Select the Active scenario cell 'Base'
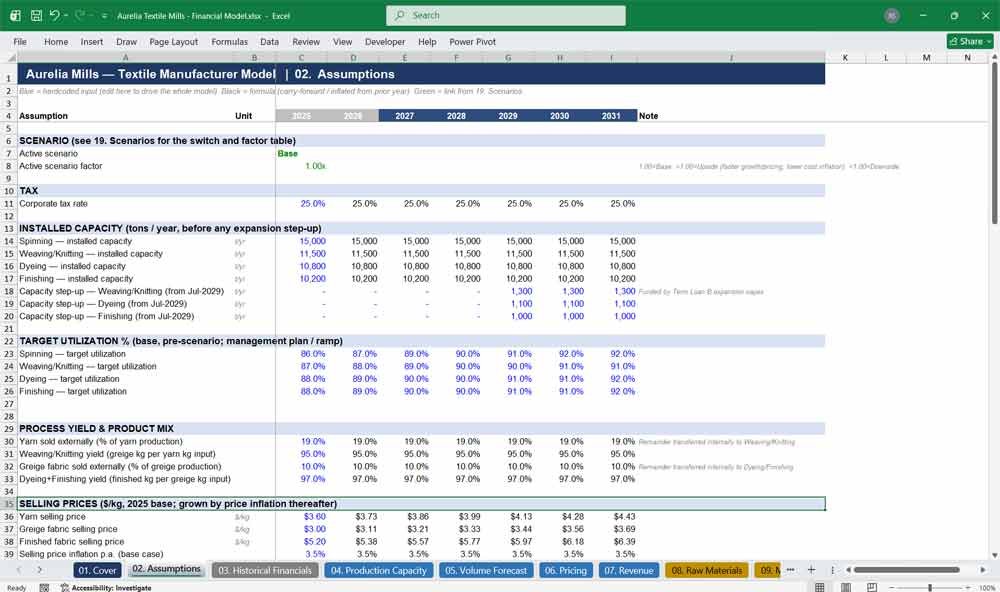This screenshot has width=1000, height=592. click(301, 154)
